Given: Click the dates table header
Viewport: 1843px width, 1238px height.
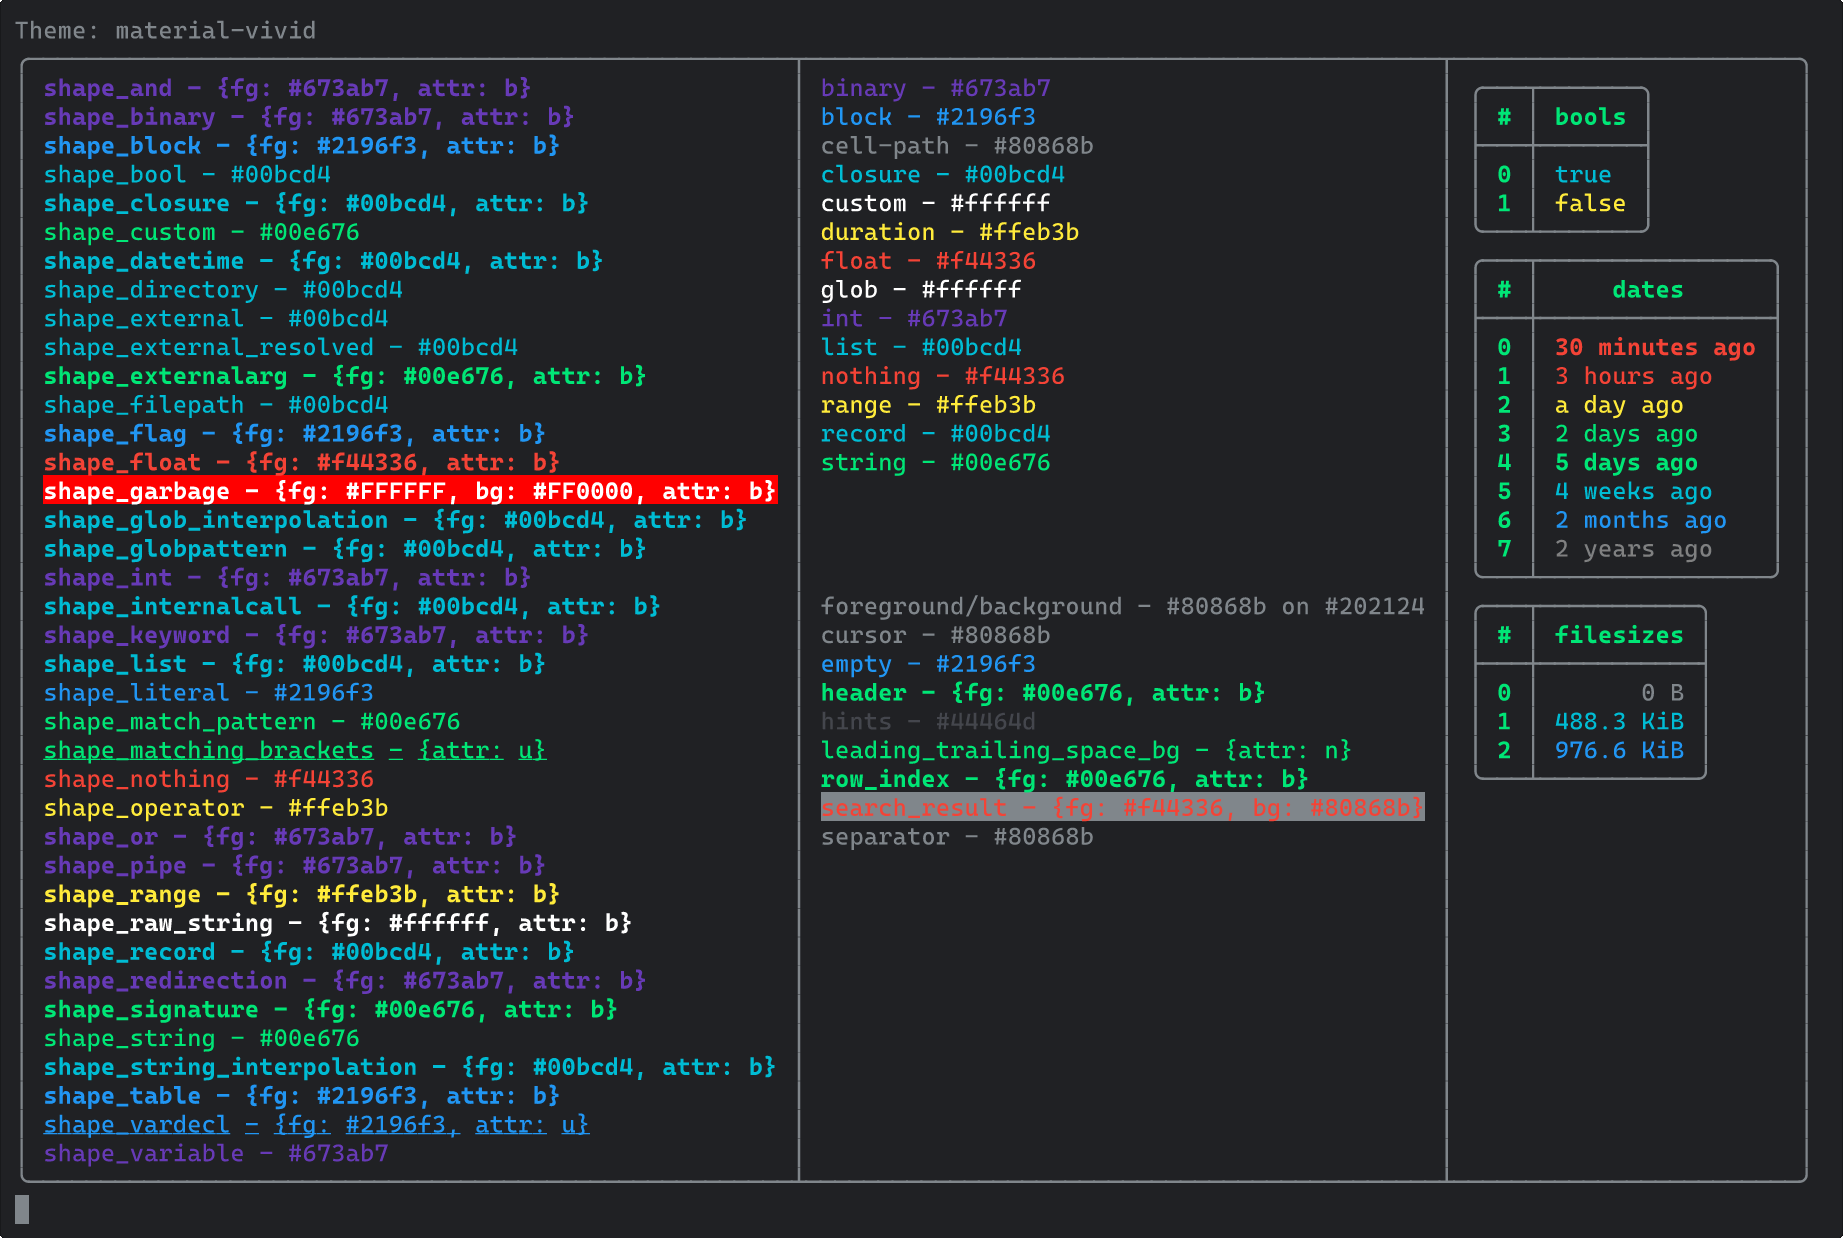Looking at the screenshot, I should click(x=1648, y=290).
